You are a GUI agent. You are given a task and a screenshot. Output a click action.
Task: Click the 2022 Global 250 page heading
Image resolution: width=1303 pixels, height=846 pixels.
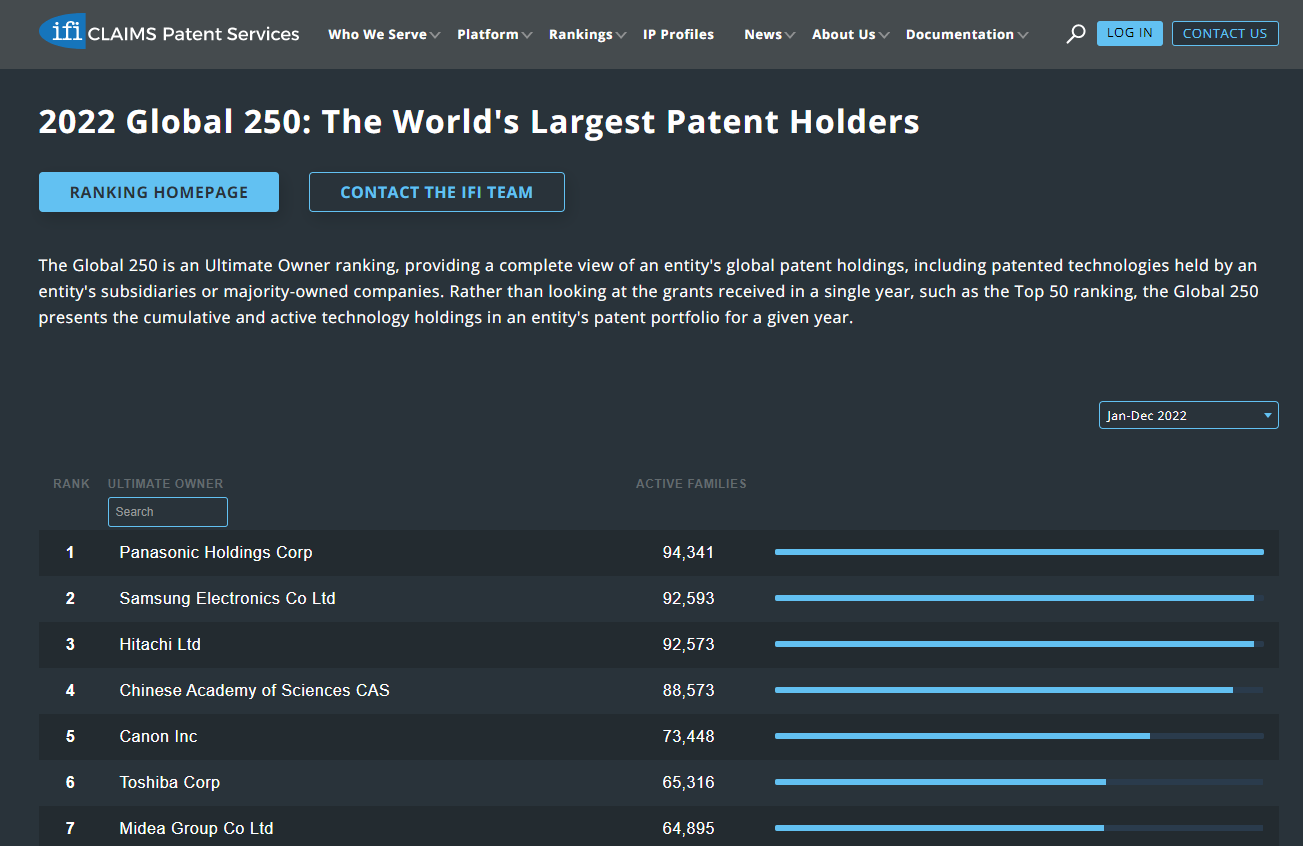pyautogui.click(x=479, y=122)
